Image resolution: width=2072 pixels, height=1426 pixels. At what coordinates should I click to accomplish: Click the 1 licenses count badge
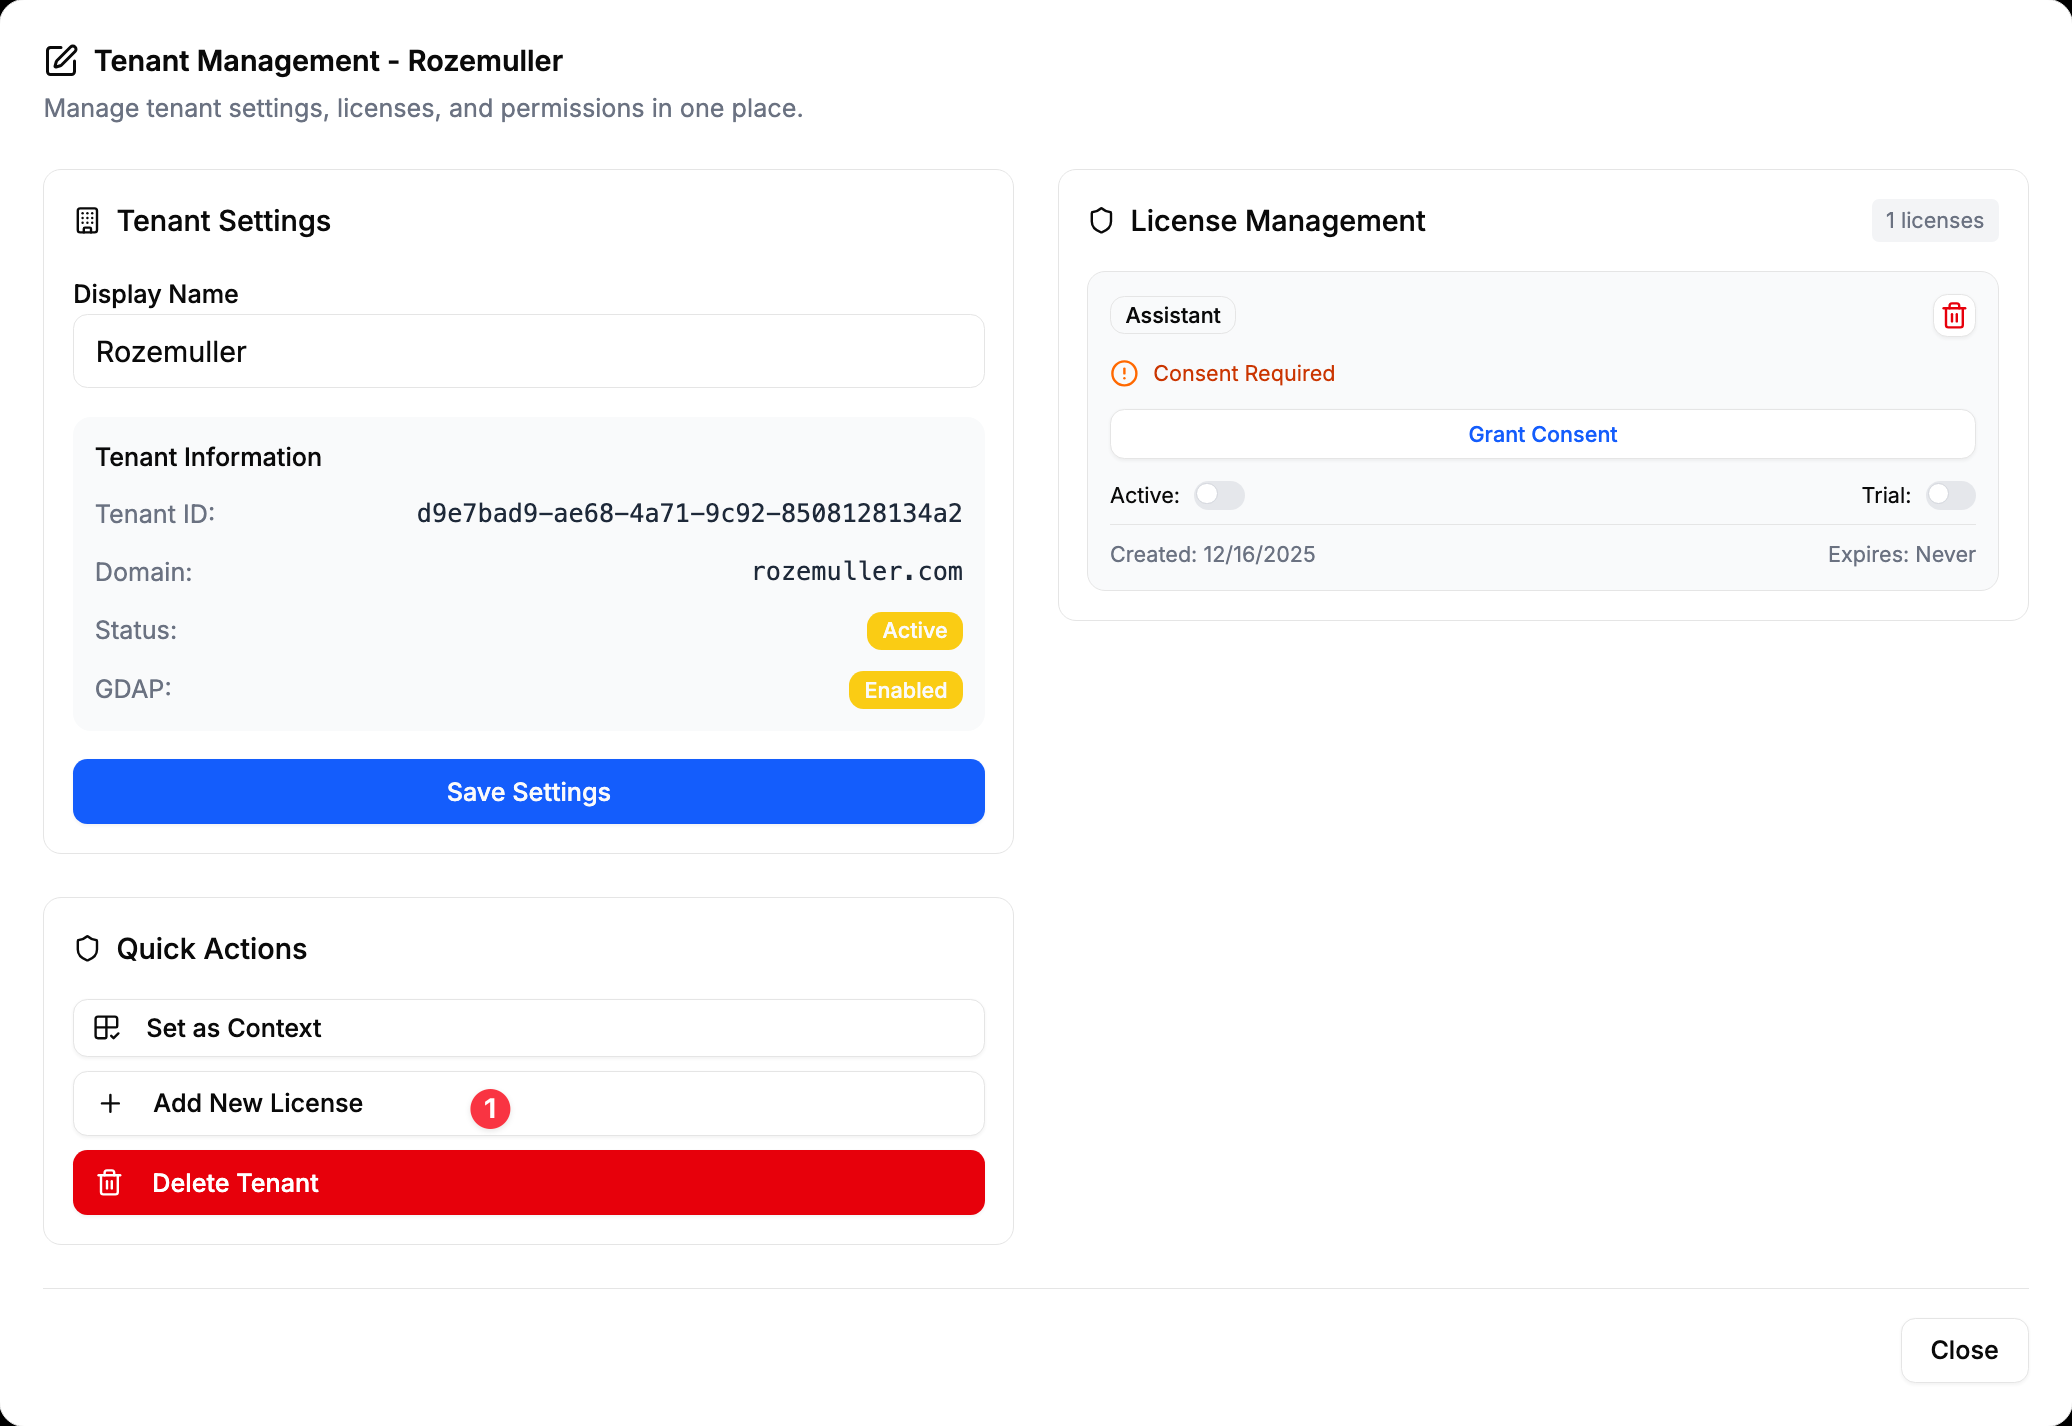point(1934,221)
